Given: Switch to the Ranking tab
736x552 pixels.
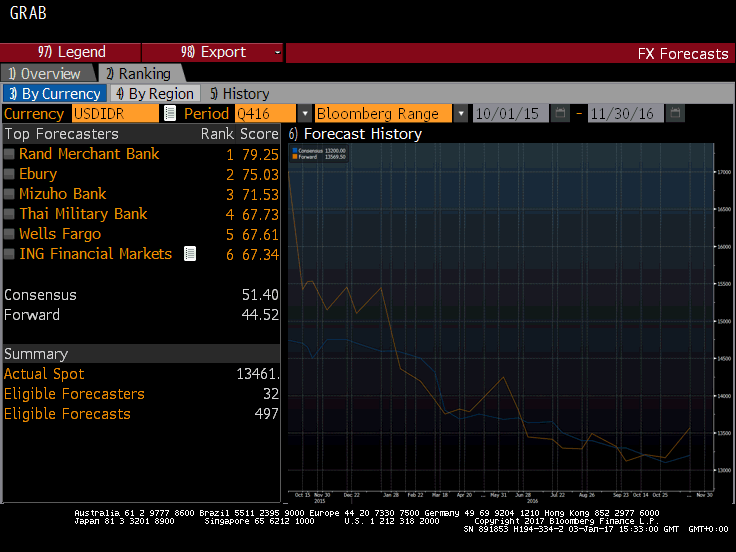Looking at the screenshot, I should [141, 74].
